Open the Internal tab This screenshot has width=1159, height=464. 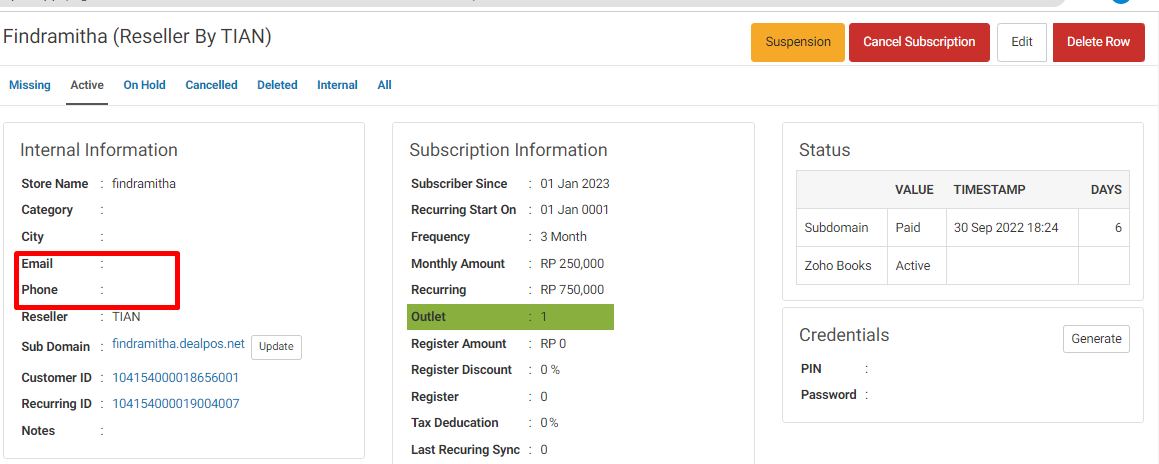tap(337, 85)
